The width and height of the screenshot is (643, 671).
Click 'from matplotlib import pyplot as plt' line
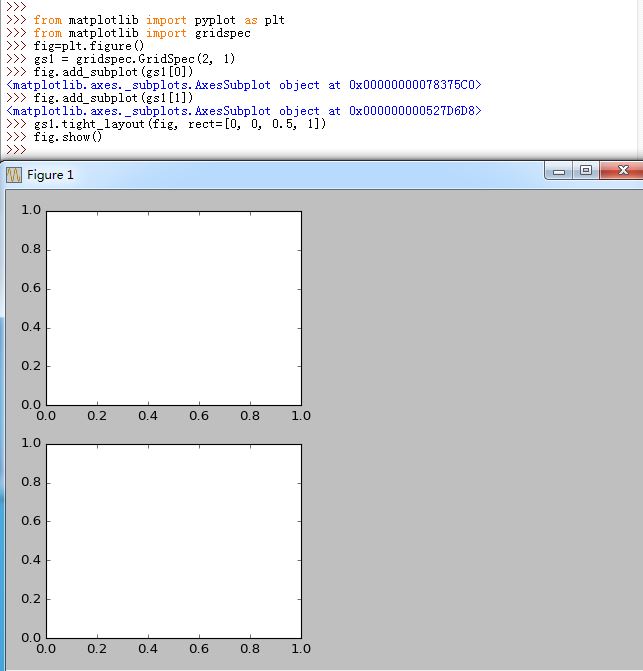[159, 20]
